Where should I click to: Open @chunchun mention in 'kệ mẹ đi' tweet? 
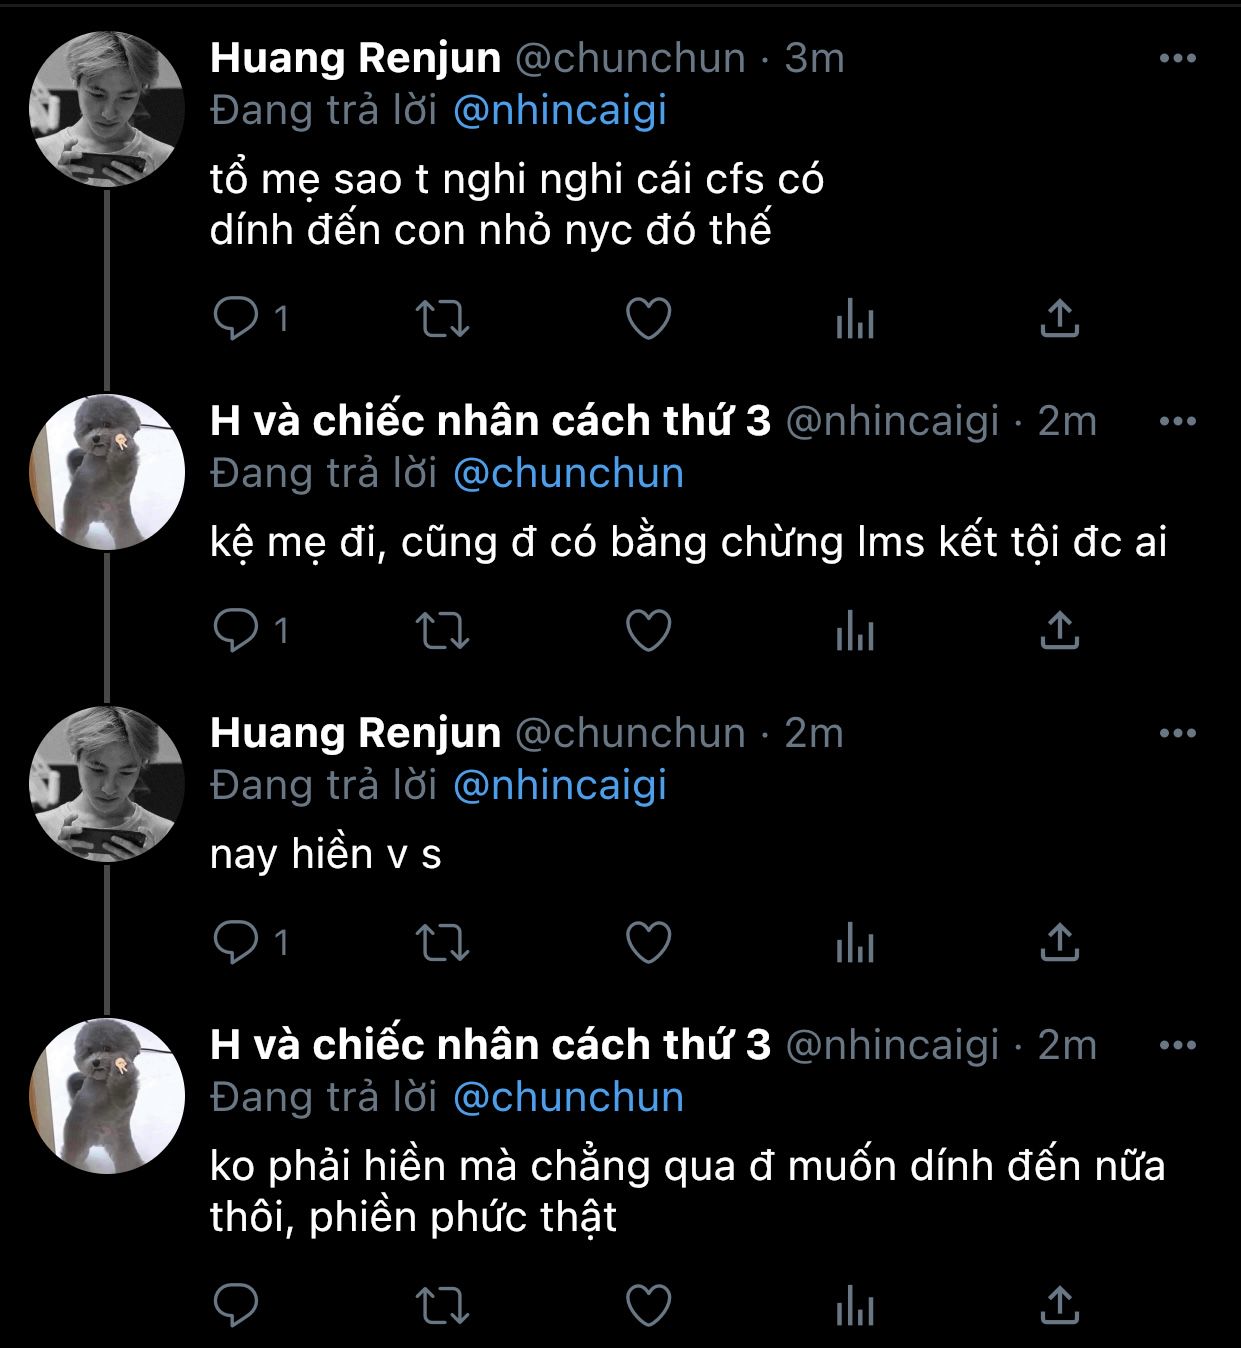tap(568, 473)
